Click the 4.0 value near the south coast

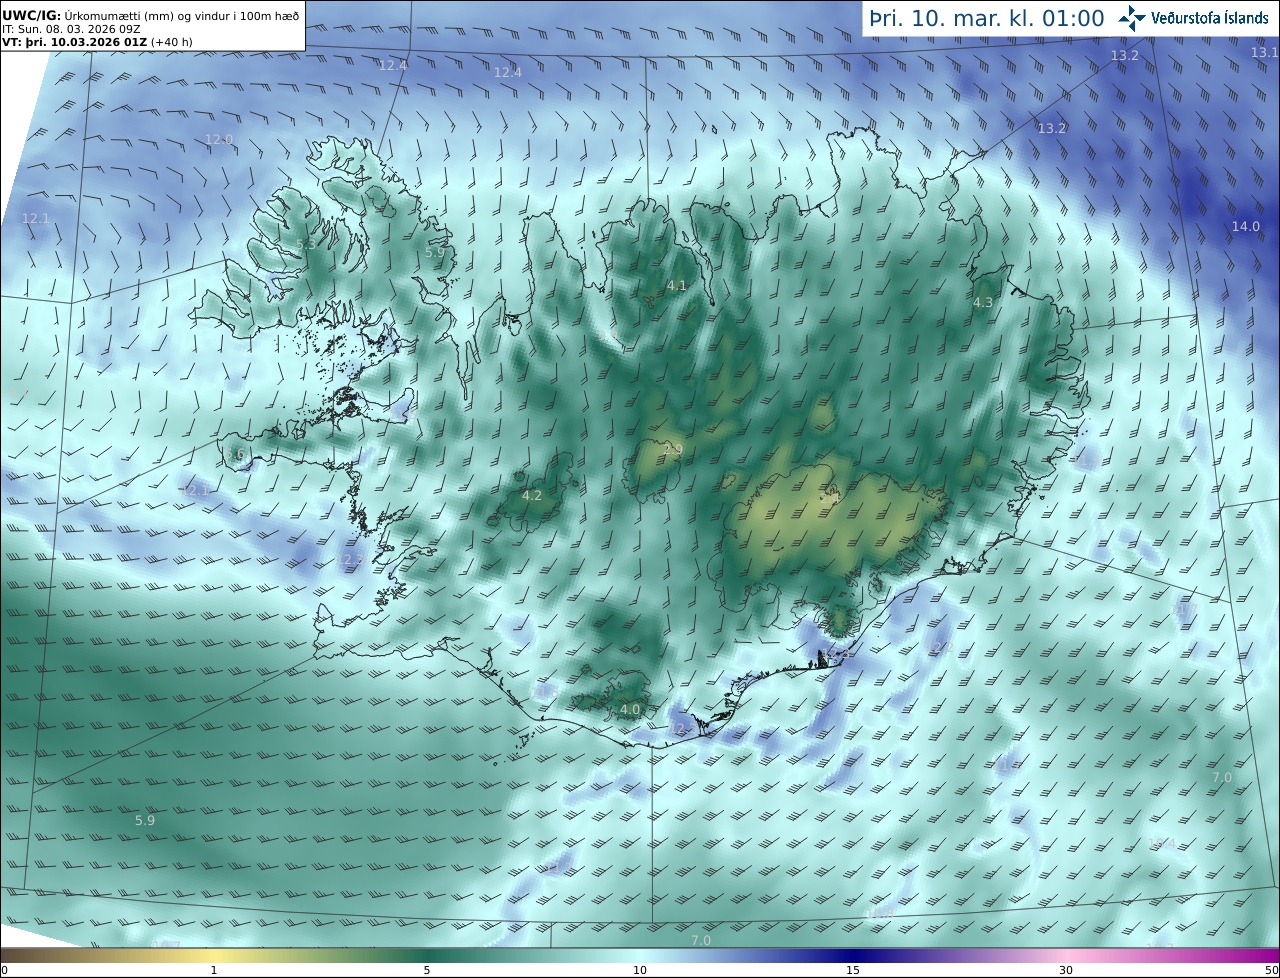click(630, 710)
